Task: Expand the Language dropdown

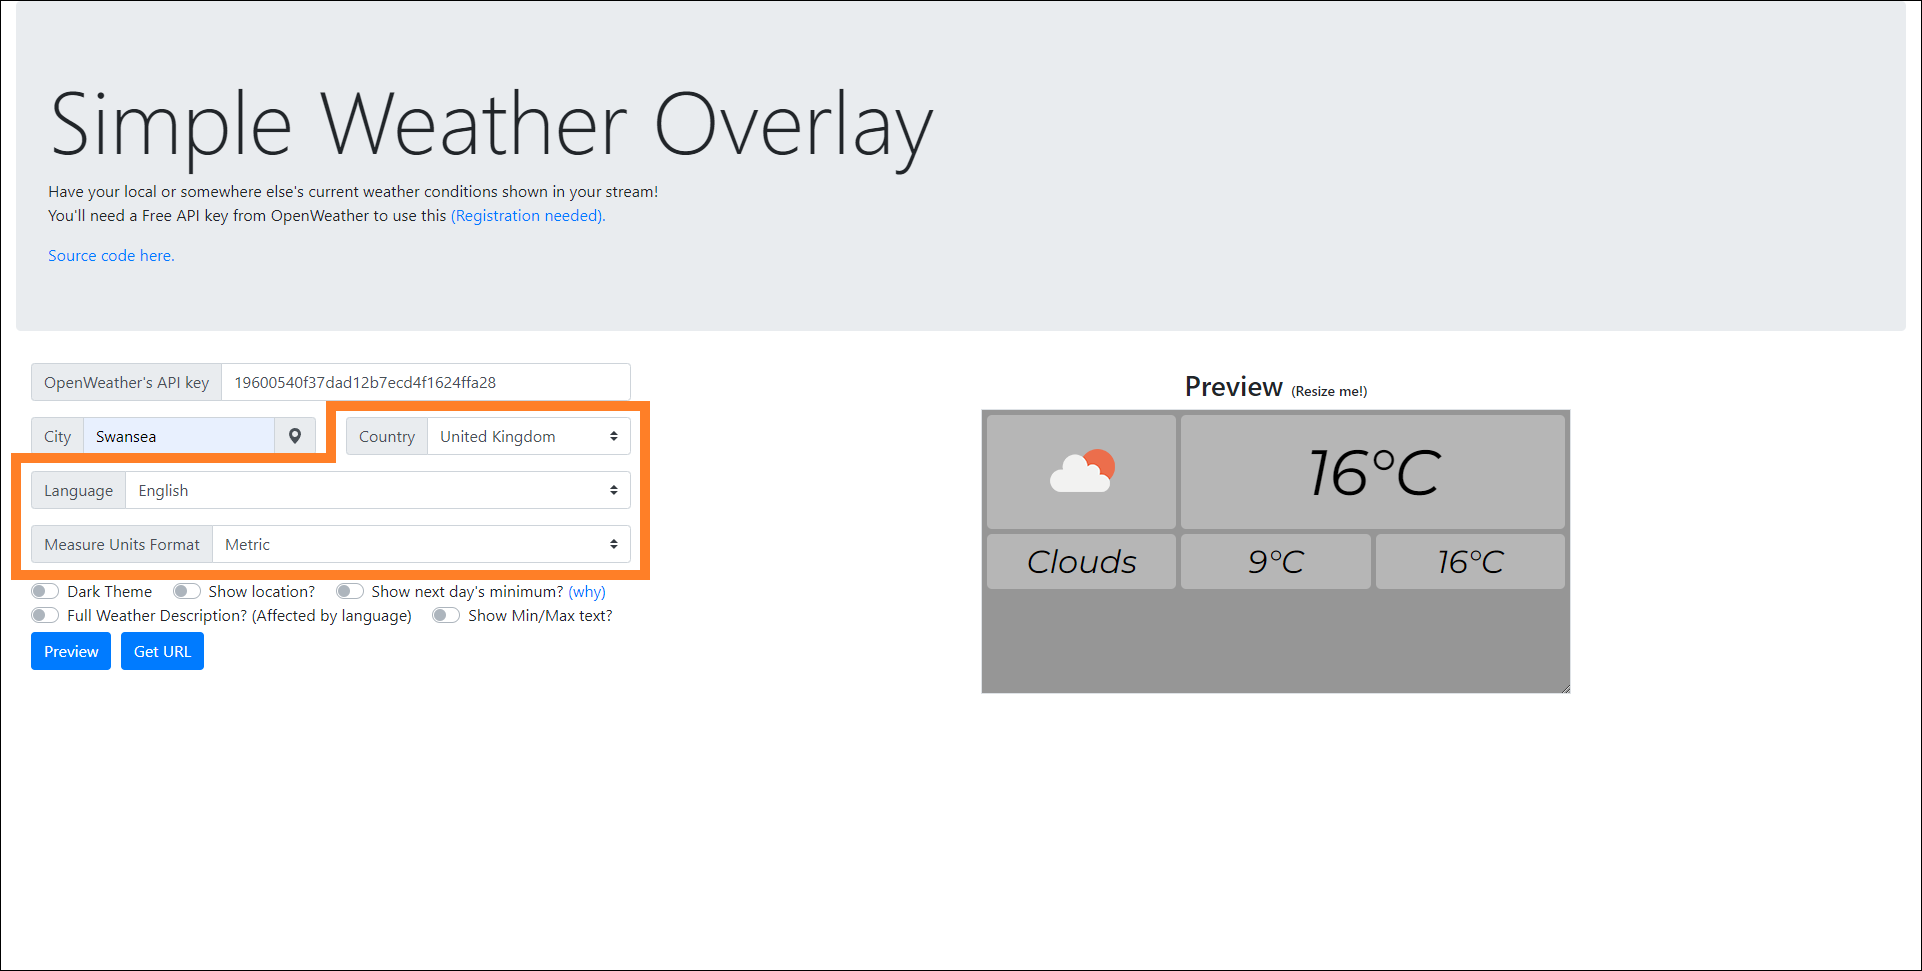Action: pyautogui.click(x=377, y=490)
